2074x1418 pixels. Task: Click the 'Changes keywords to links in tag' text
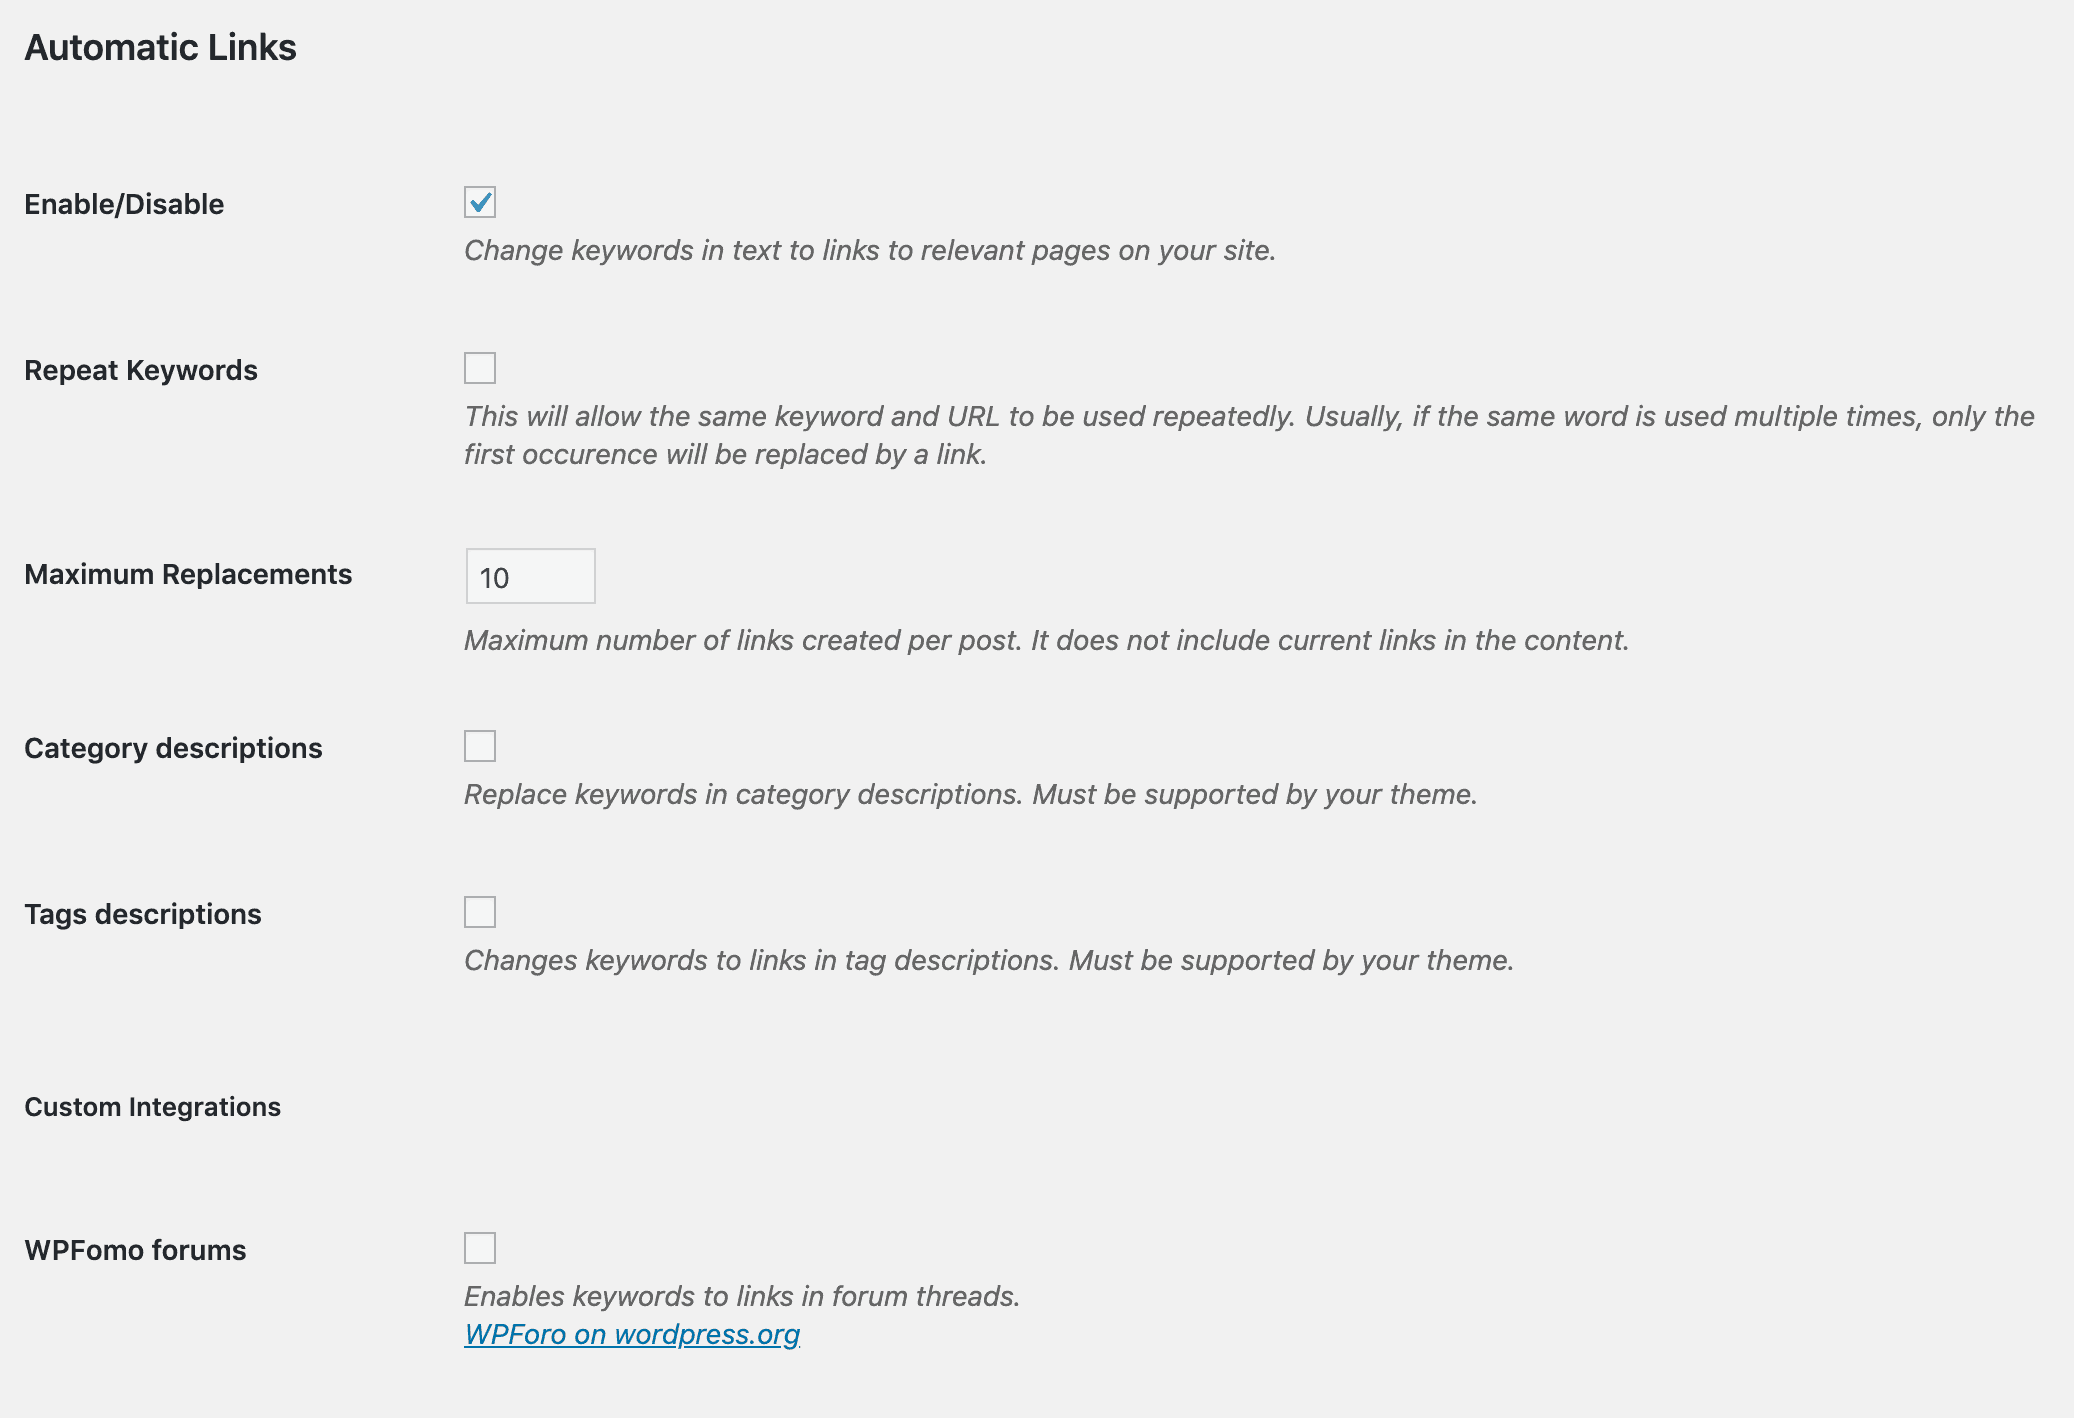pyautogui.click(x=989, y=960)
